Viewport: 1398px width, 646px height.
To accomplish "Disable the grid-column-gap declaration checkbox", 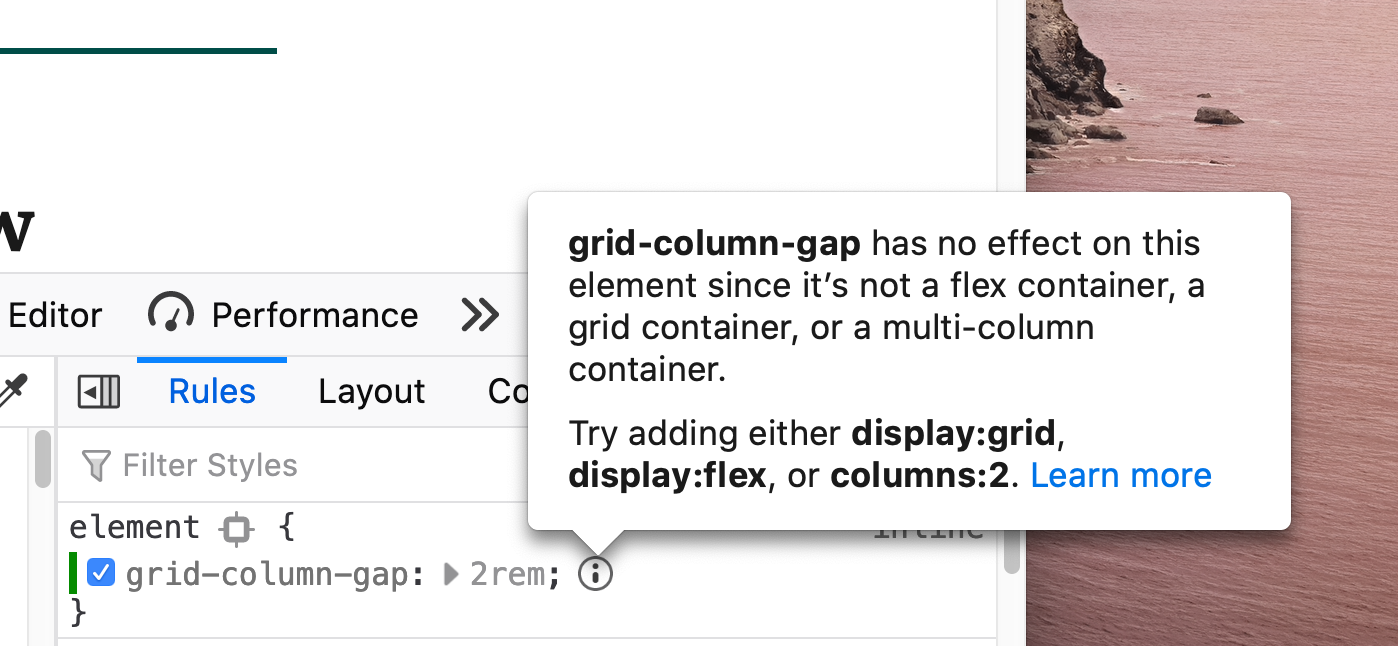I will pyautogui.click(x=100, y=573).
